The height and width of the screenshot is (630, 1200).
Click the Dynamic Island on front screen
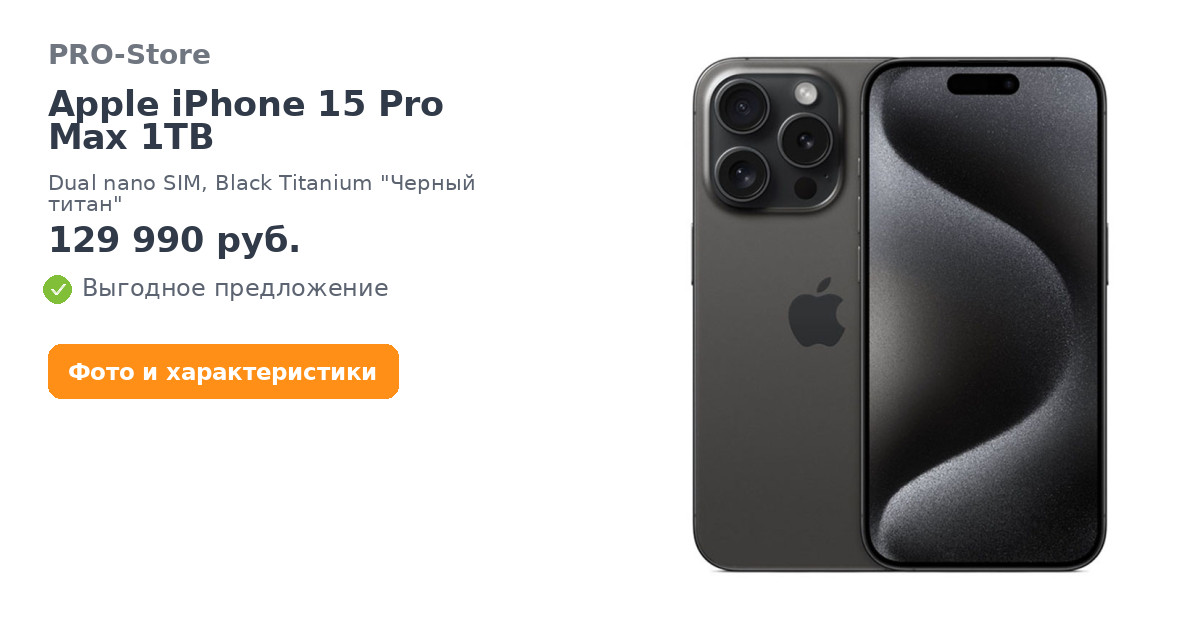983,84
